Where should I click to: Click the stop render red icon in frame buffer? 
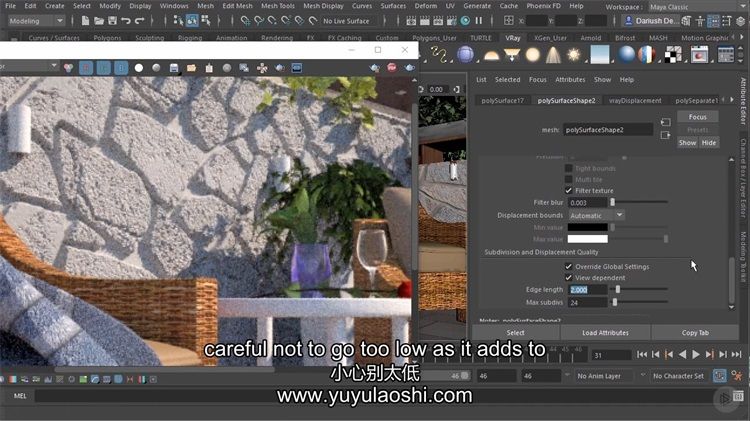pyautogui.click(x=392, y=67)
